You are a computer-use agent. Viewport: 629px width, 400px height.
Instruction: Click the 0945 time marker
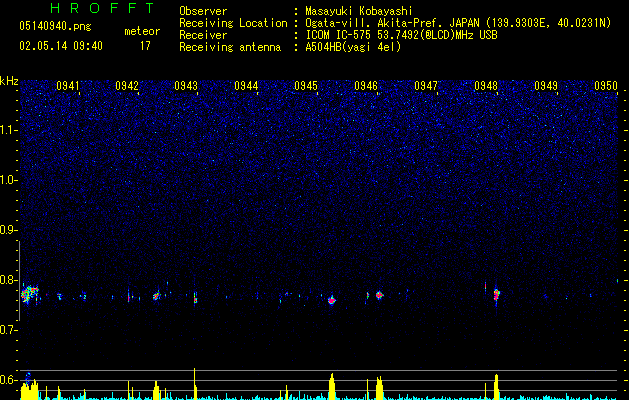(306, 86)
